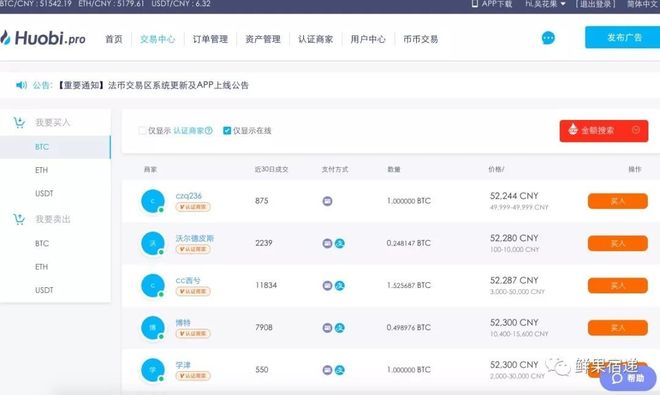Click the 发布广告 button
Image resolution: width=660 pixels, height=395 pixels.
point(623,37)
